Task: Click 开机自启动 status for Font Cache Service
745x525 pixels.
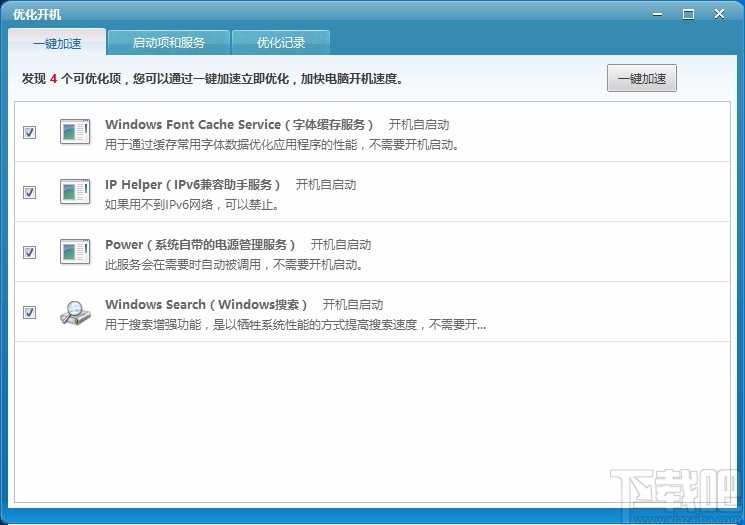Action: point(419,124)
